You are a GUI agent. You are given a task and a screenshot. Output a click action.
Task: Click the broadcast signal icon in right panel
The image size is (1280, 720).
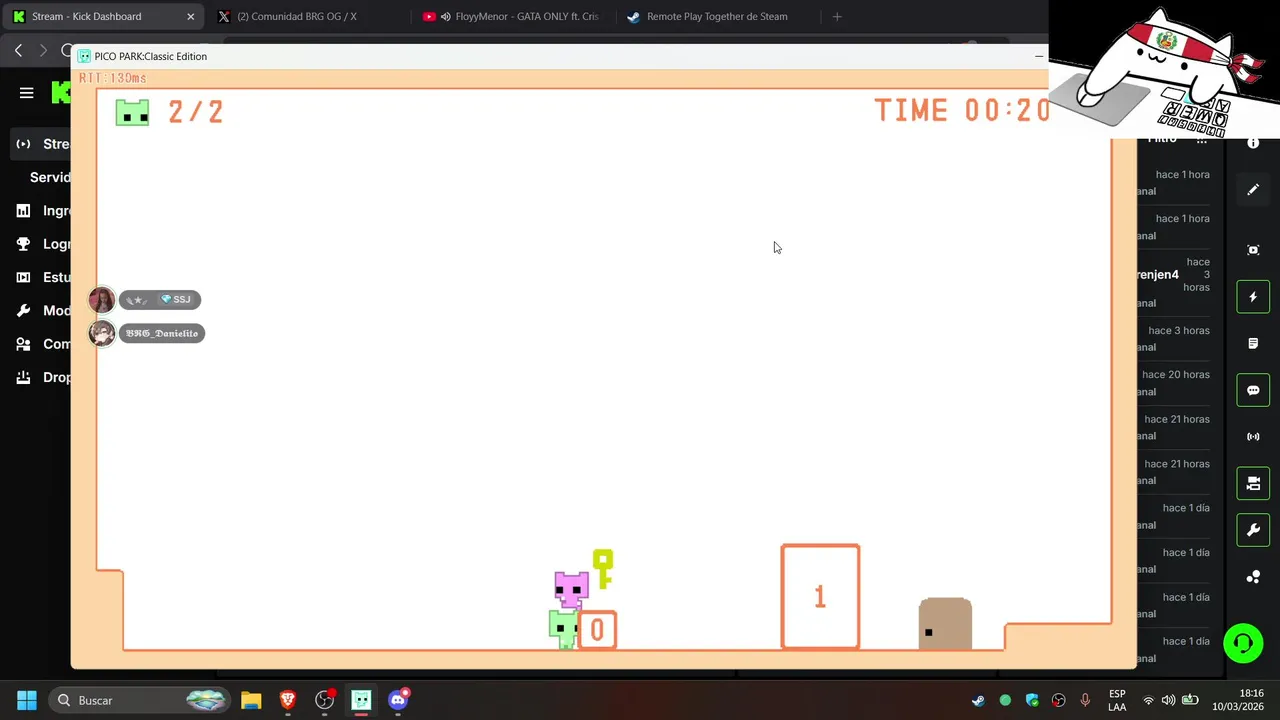tap(1253, 437)
